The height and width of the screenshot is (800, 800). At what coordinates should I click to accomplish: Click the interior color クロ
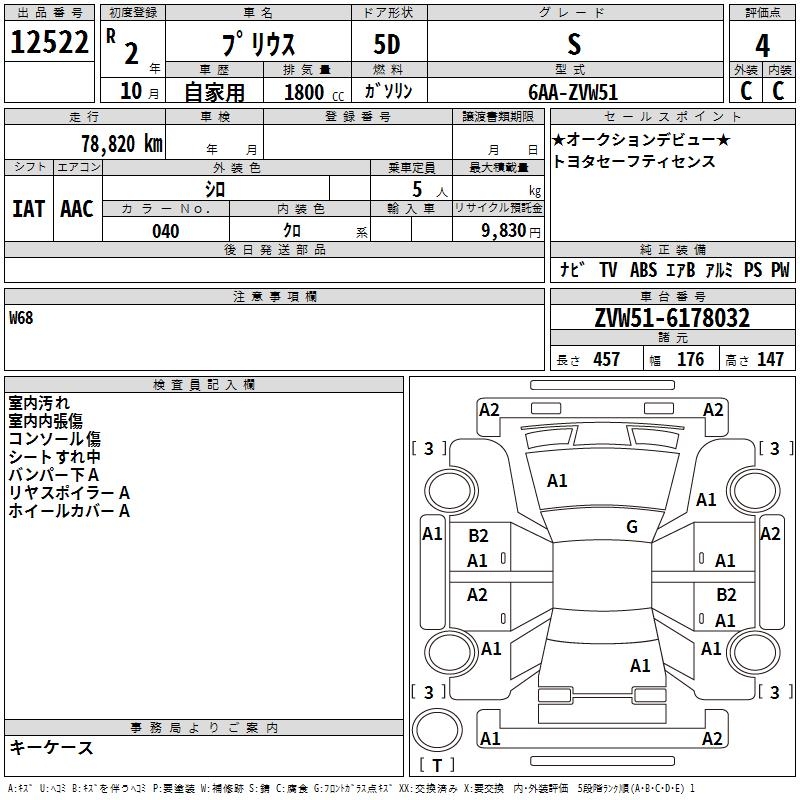tap(292, 231)
